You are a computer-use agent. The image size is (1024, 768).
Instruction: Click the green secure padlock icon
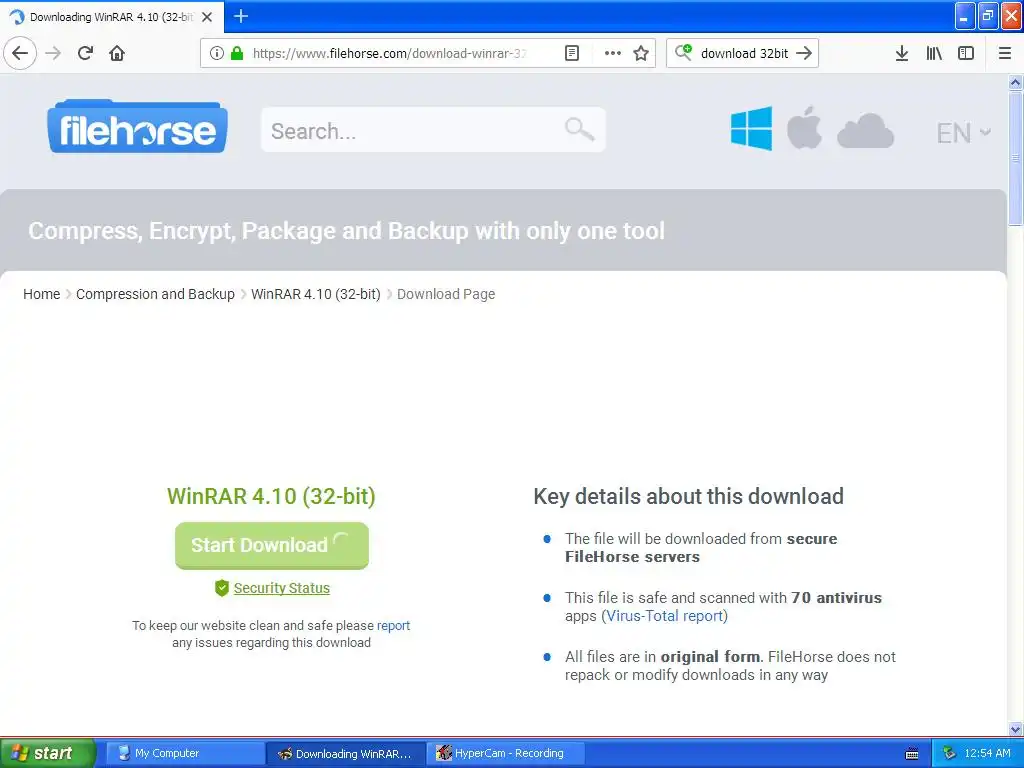click(x=237, y=53)
